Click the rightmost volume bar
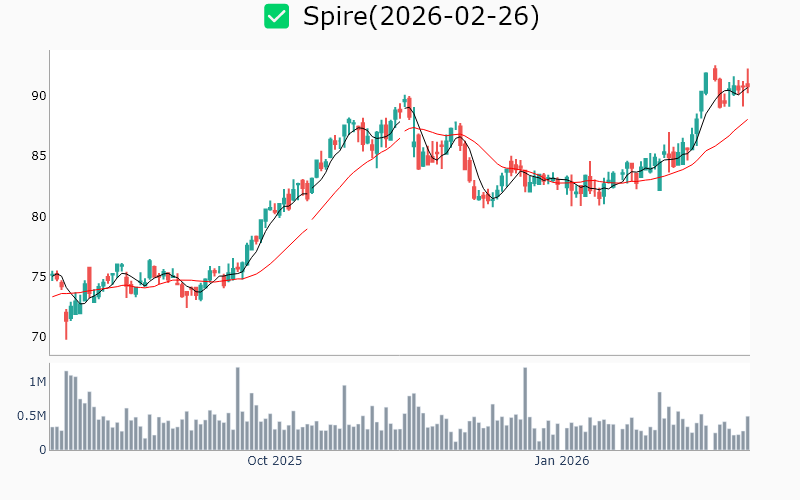 pyautogui.click(x=747, y=433)
